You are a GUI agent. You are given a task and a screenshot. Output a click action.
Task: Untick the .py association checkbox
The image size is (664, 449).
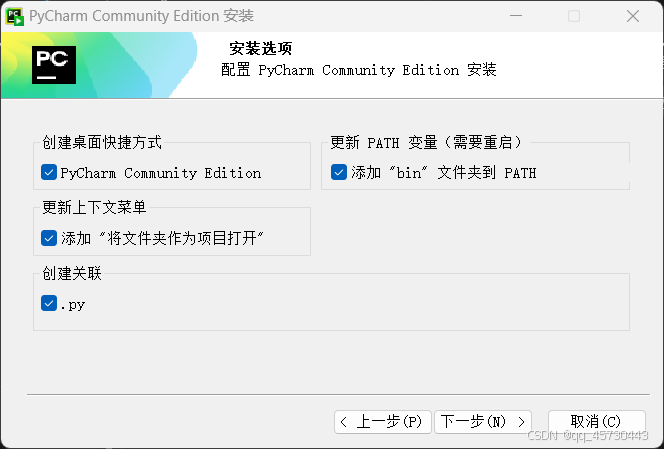pyautogui.click(x=49, y=303)
